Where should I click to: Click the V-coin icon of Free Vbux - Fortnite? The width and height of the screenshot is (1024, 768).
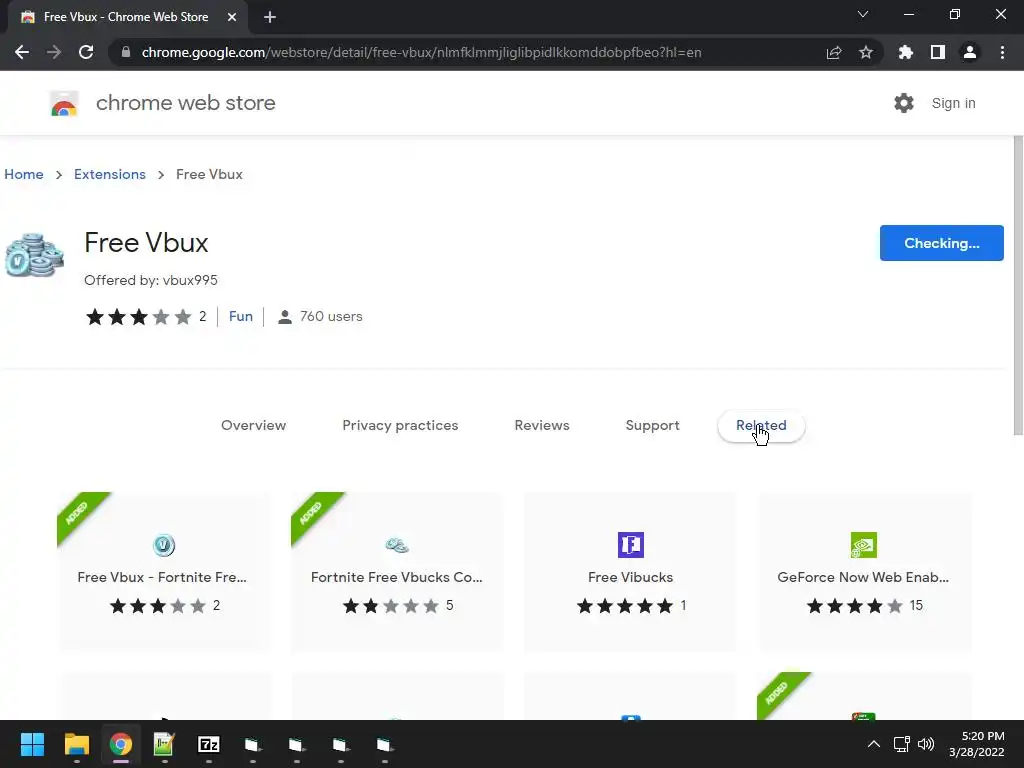pos(164,545)
